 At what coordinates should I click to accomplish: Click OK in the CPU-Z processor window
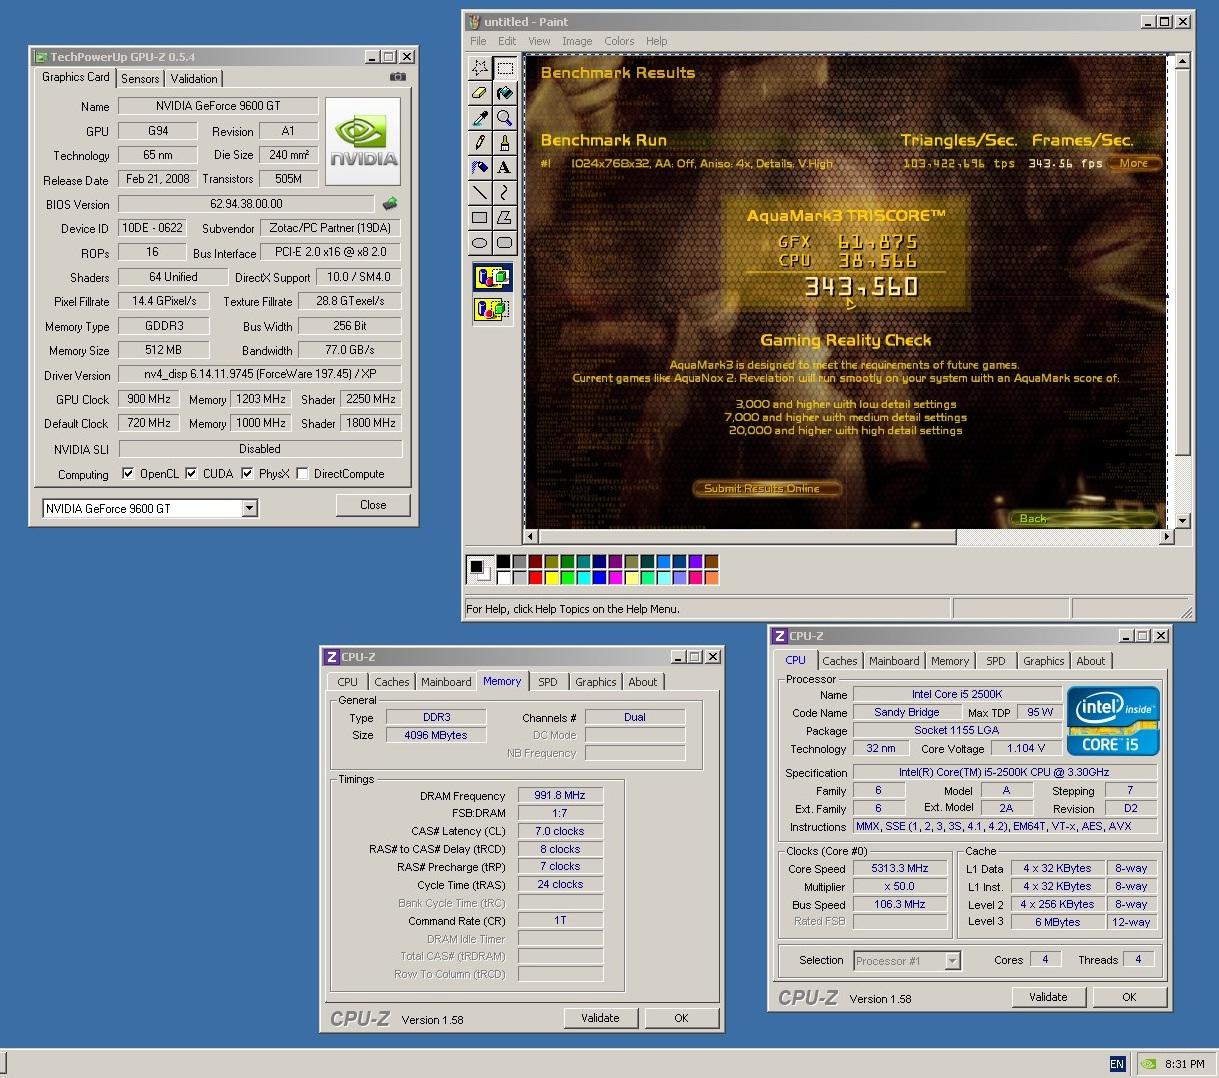pyautogui.click(x=1129, y=997)
